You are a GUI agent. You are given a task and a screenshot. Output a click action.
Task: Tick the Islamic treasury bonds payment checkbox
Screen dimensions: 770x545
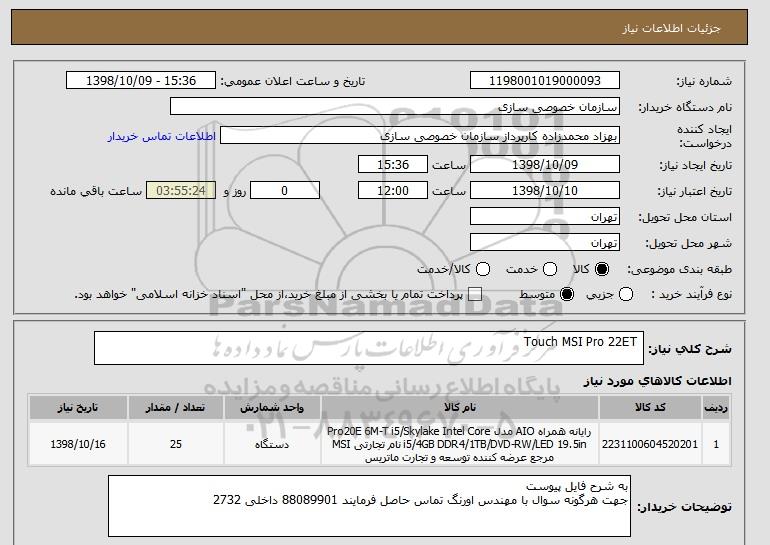click(475, 295)
